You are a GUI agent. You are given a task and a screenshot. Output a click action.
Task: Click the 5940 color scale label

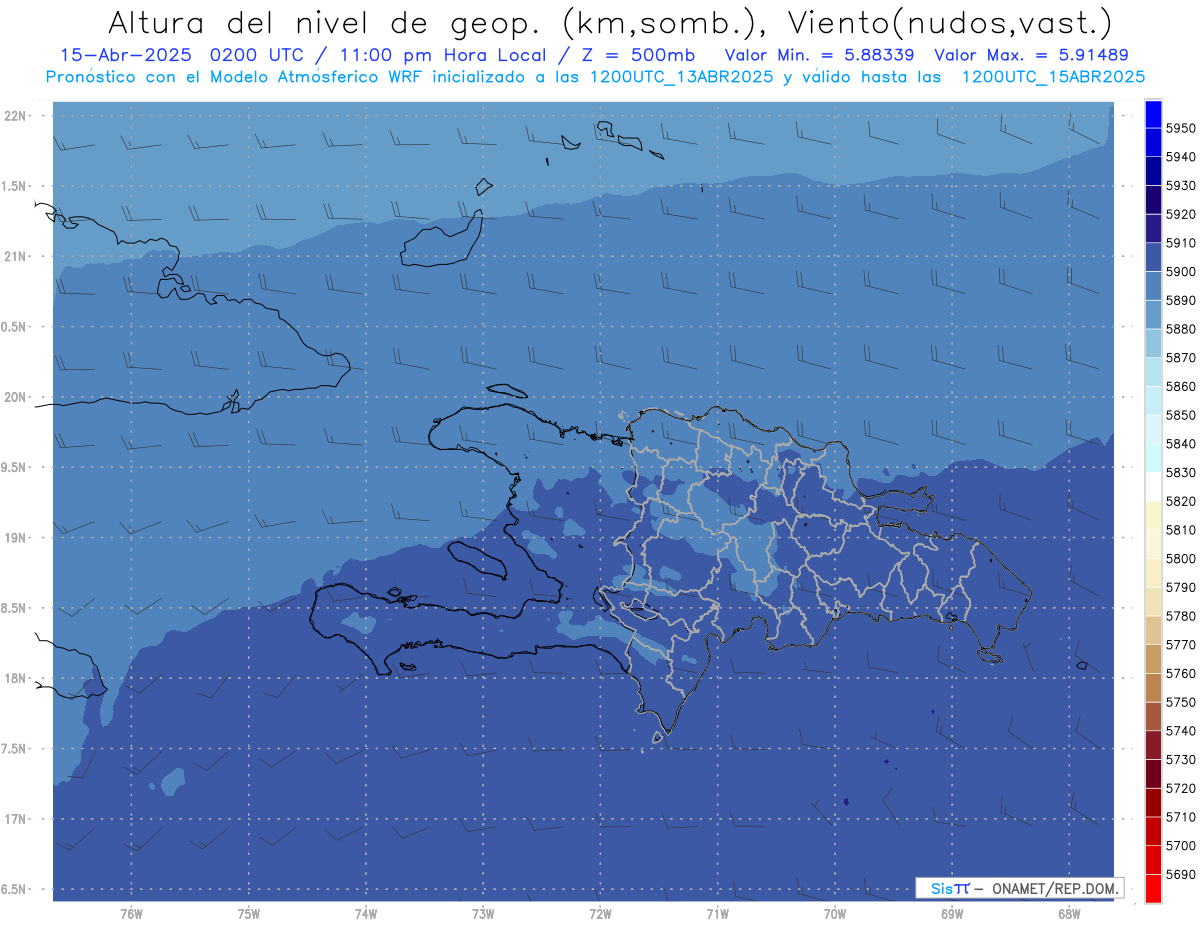[1181, 157]
